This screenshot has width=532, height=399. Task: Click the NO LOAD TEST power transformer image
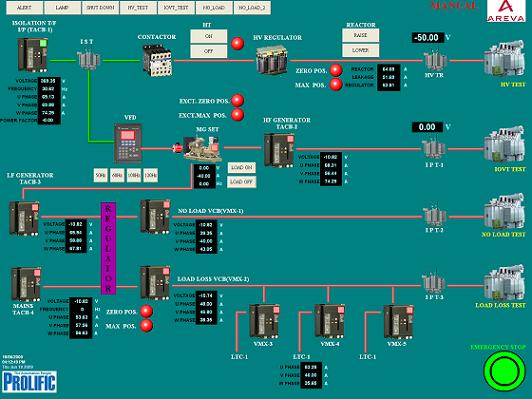504,211
